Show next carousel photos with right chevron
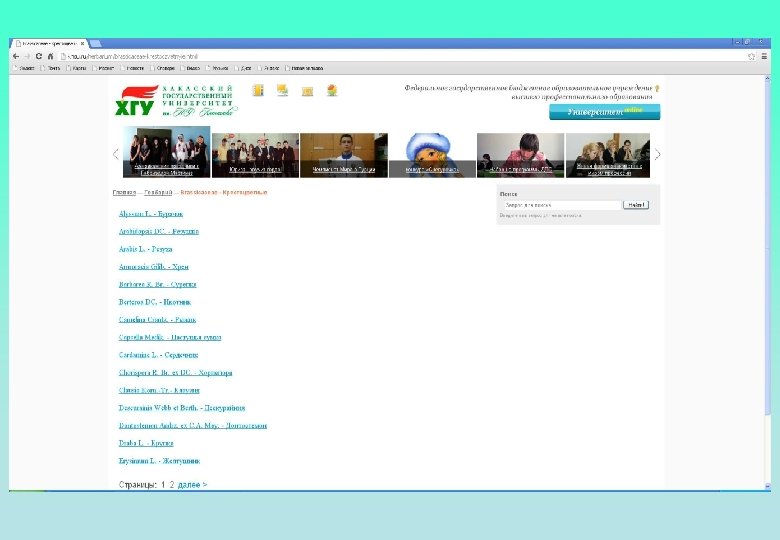The image size is (780, 540). (x=657, y=155)
